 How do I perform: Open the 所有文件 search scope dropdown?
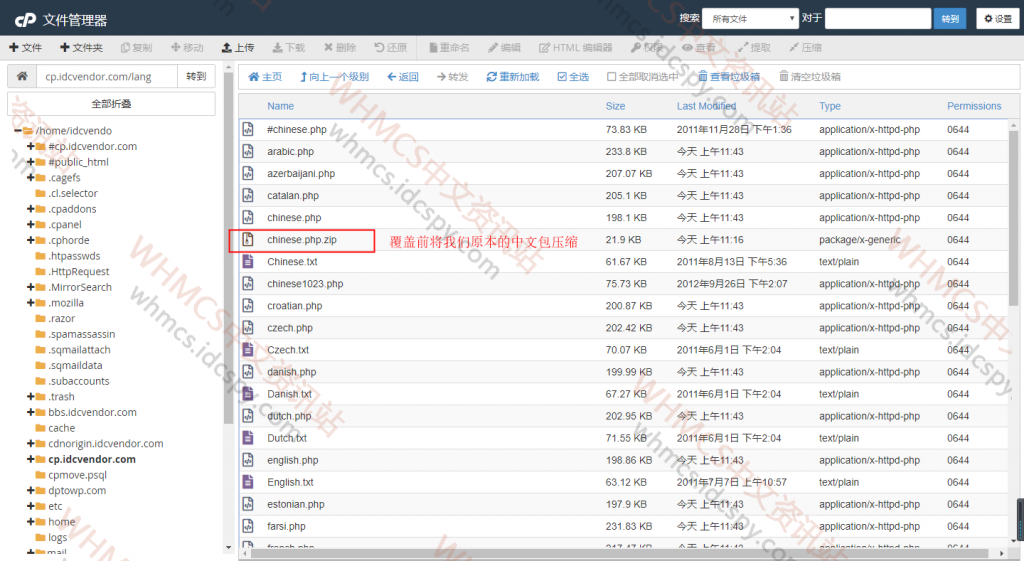750,19
